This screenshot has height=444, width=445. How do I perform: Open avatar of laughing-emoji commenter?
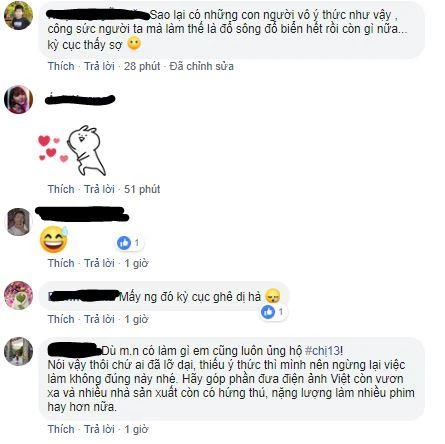coord(18,222)
